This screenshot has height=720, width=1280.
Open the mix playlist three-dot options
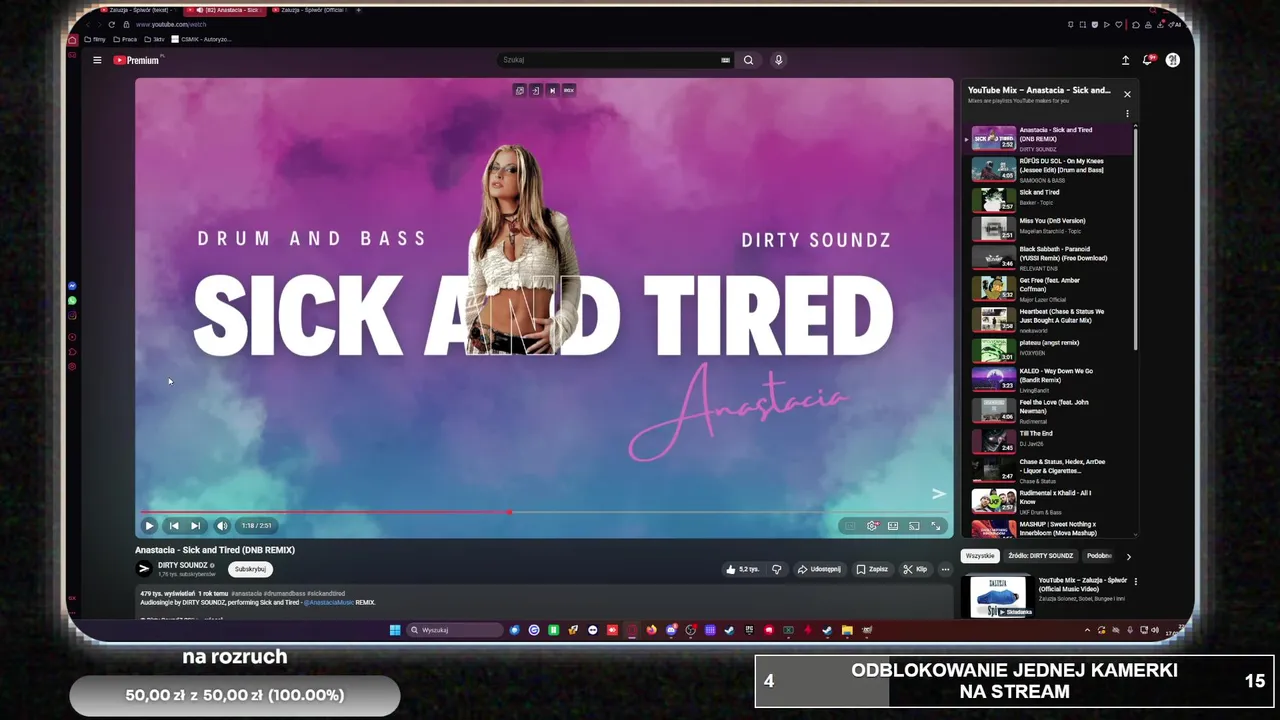[1127, 114]
